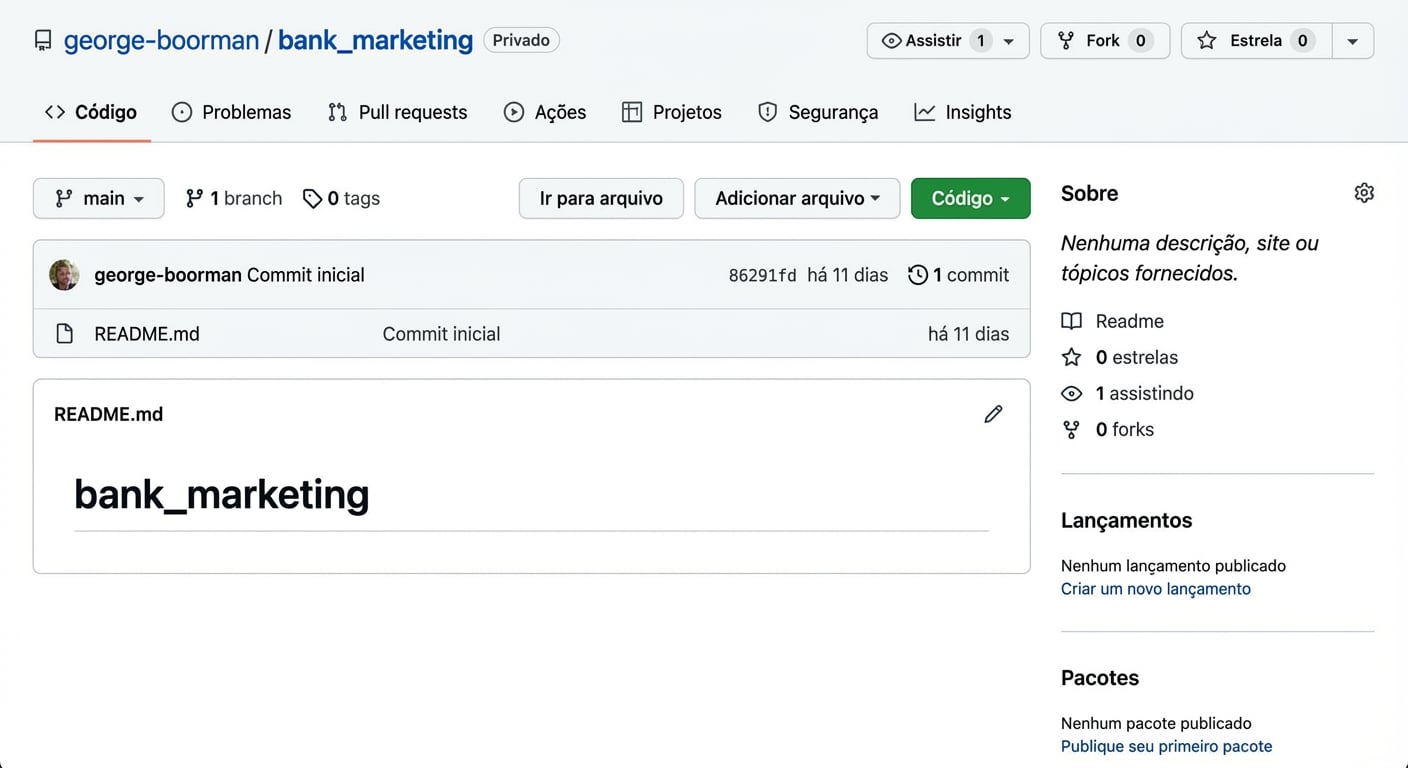Screen dimensions: 1408x768
Task: Fork the repository with Fork button
Action: coord(1105,41)
